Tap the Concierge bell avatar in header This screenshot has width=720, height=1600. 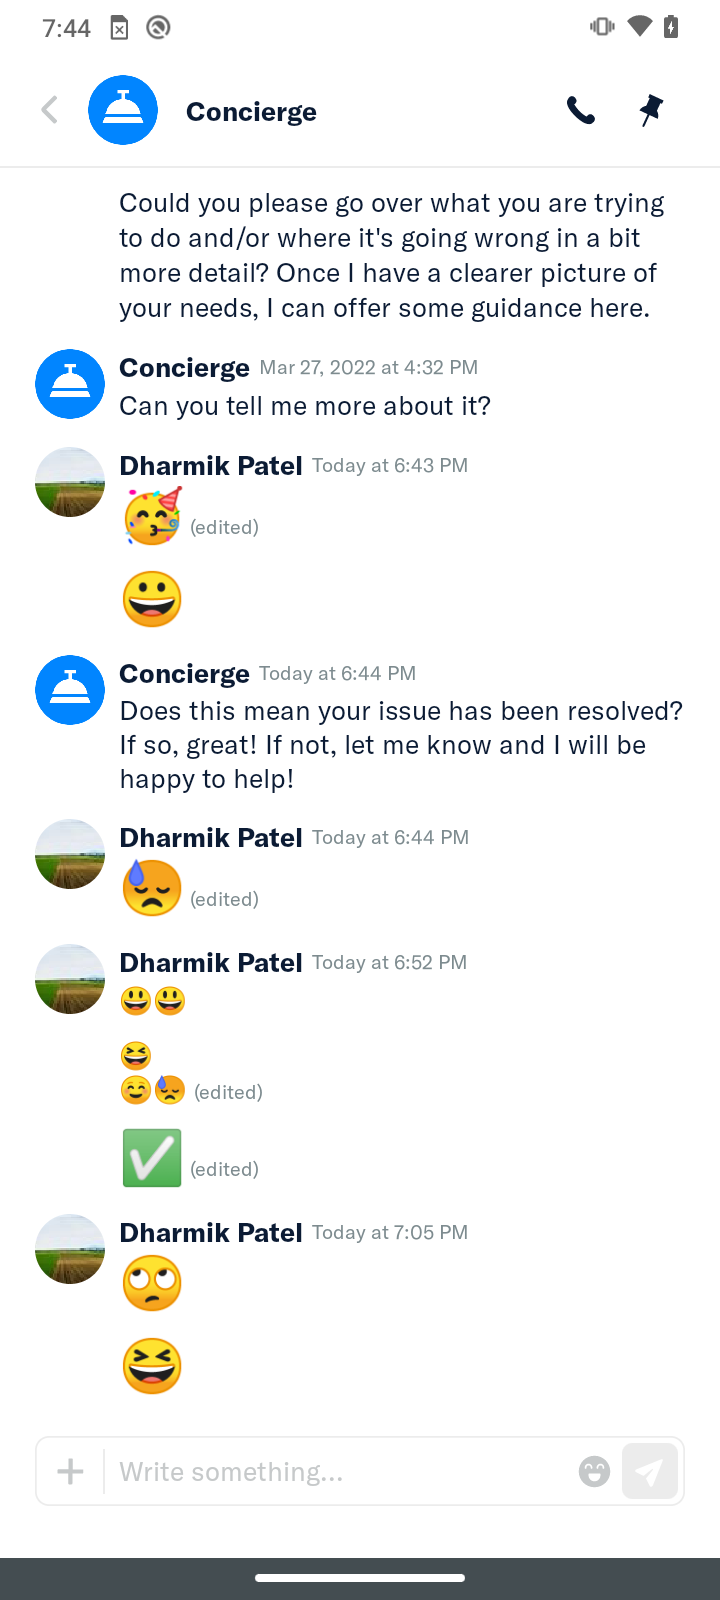coord(123,110)
